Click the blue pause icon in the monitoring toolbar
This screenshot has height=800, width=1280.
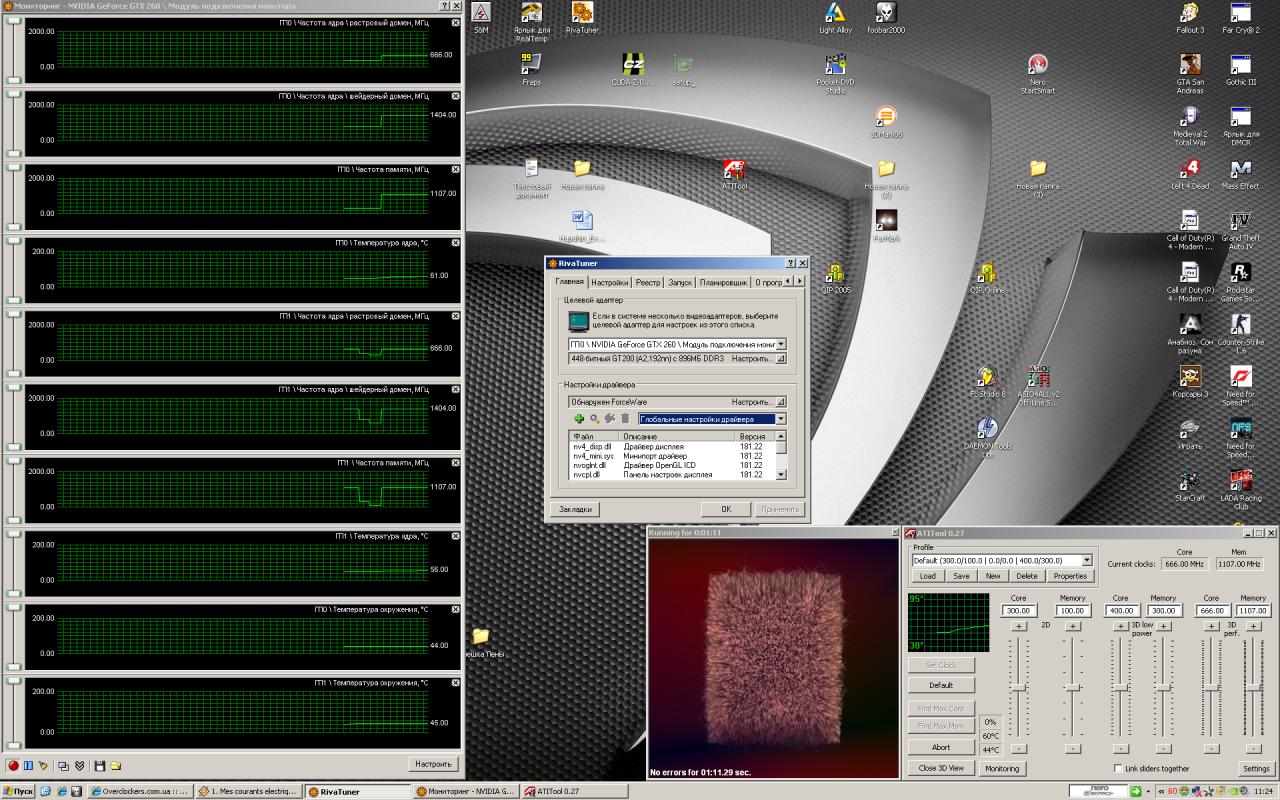tap(29, 765)
